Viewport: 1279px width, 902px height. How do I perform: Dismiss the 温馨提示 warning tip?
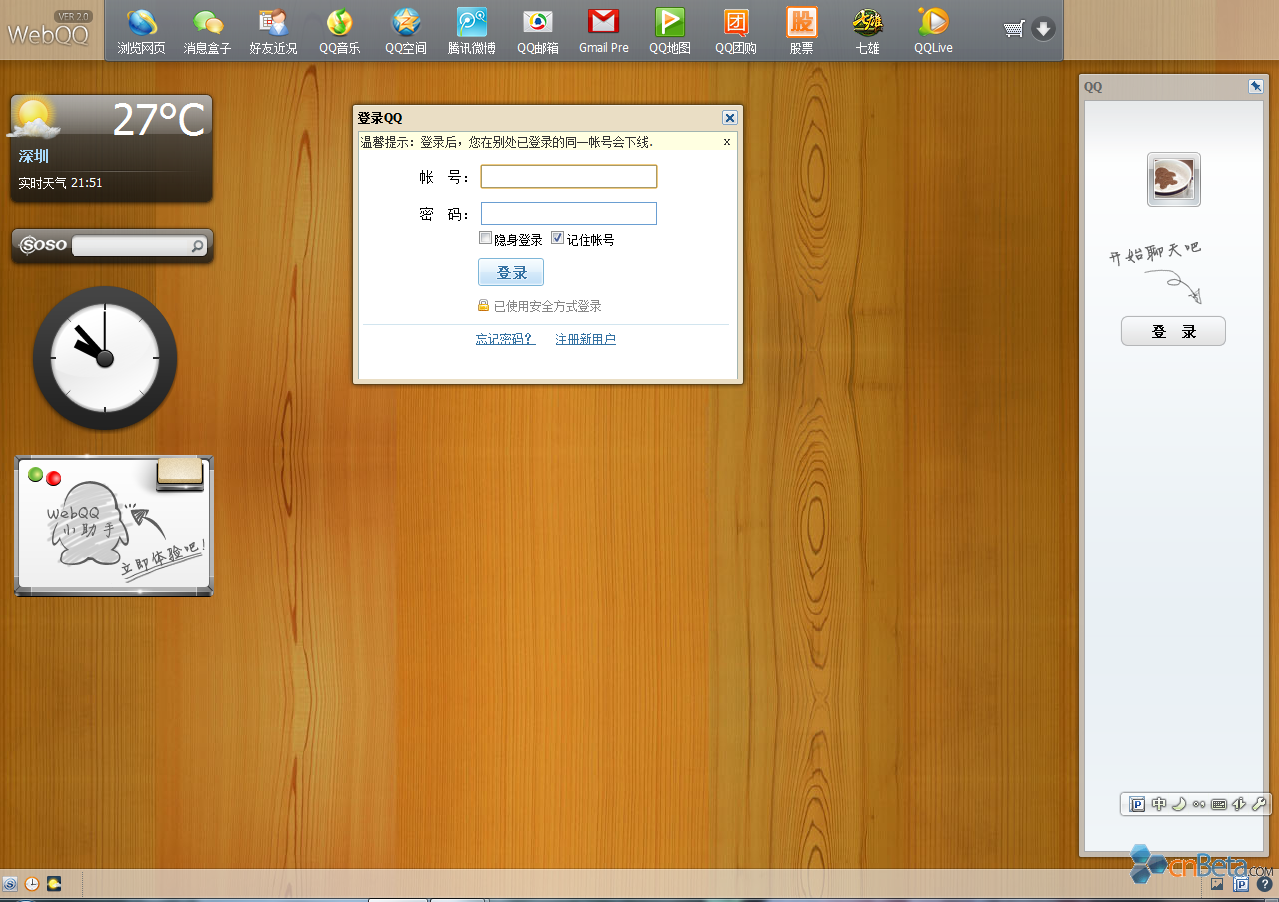727,142
